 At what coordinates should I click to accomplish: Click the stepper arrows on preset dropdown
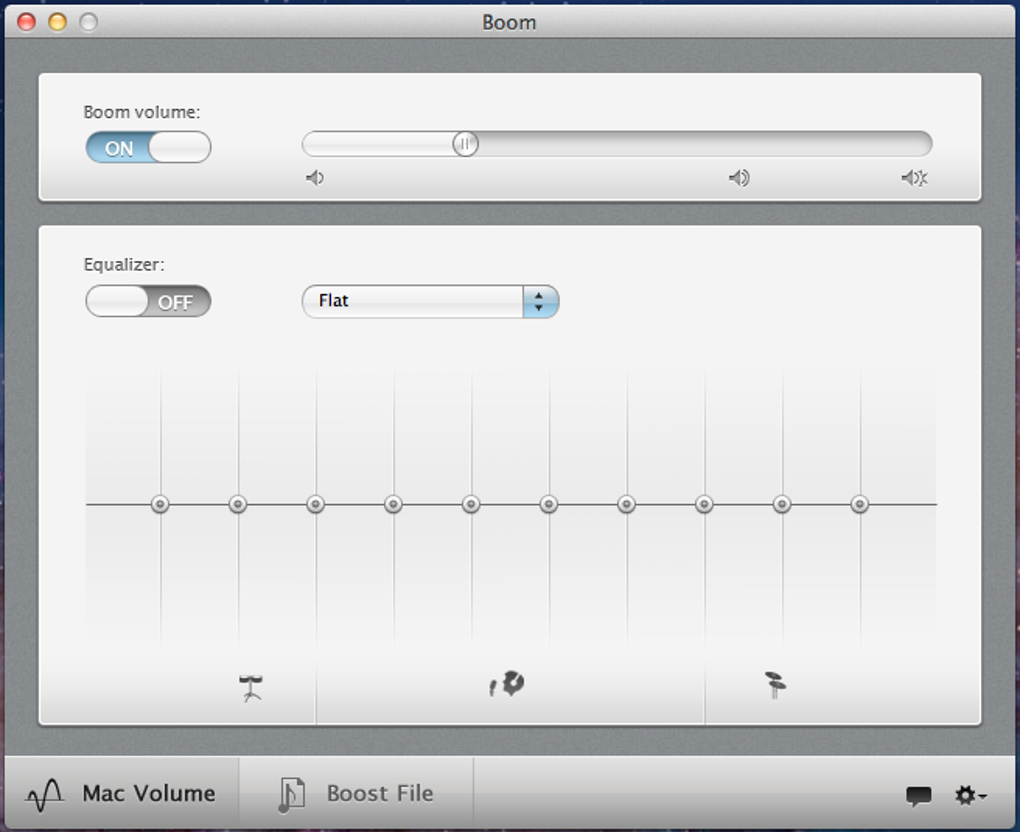click(540, 301)
